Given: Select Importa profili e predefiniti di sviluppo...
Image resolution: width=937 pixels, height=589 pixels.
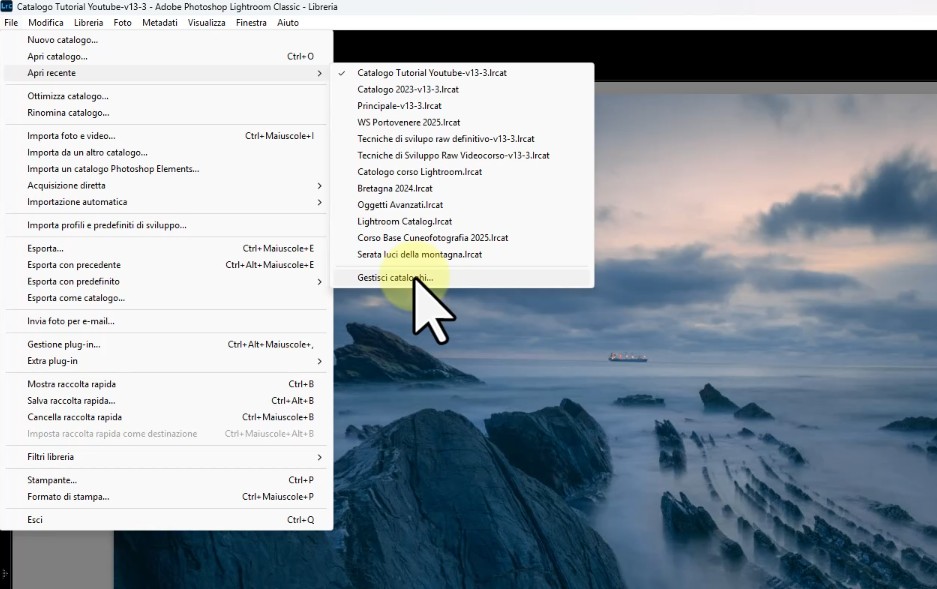Looking at the screenshot, I should (x=166, y=226).
